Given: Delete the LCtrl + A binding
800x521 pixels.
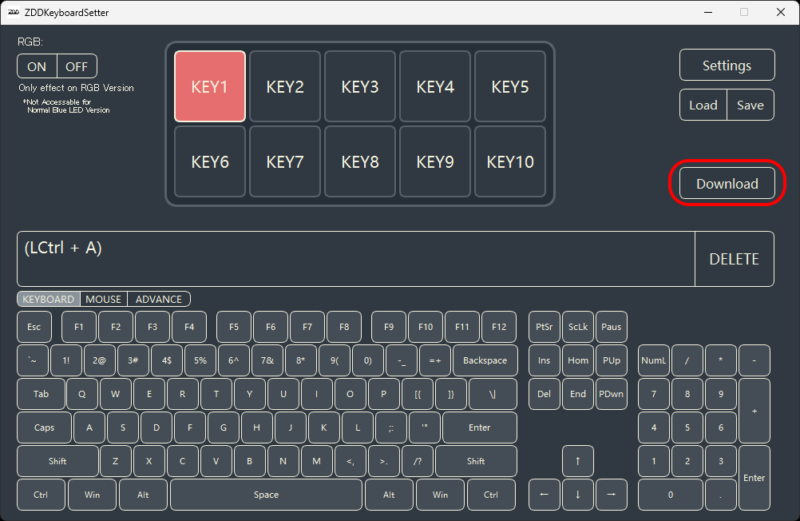Looking at the screenshot, I should click(x=734, y=259).
